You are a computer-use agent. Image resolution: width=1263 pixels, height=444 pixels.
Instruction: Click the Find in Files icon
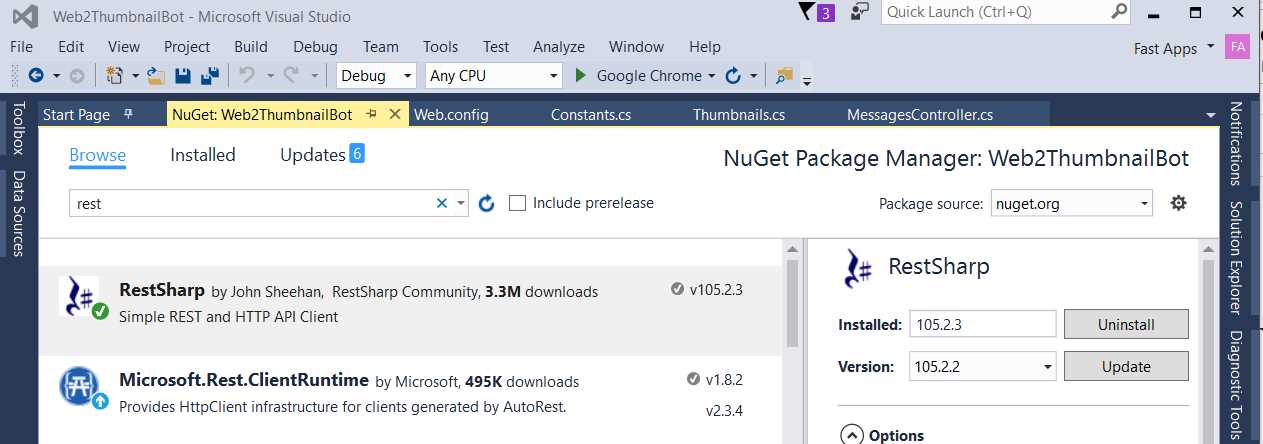click(784, 75)
